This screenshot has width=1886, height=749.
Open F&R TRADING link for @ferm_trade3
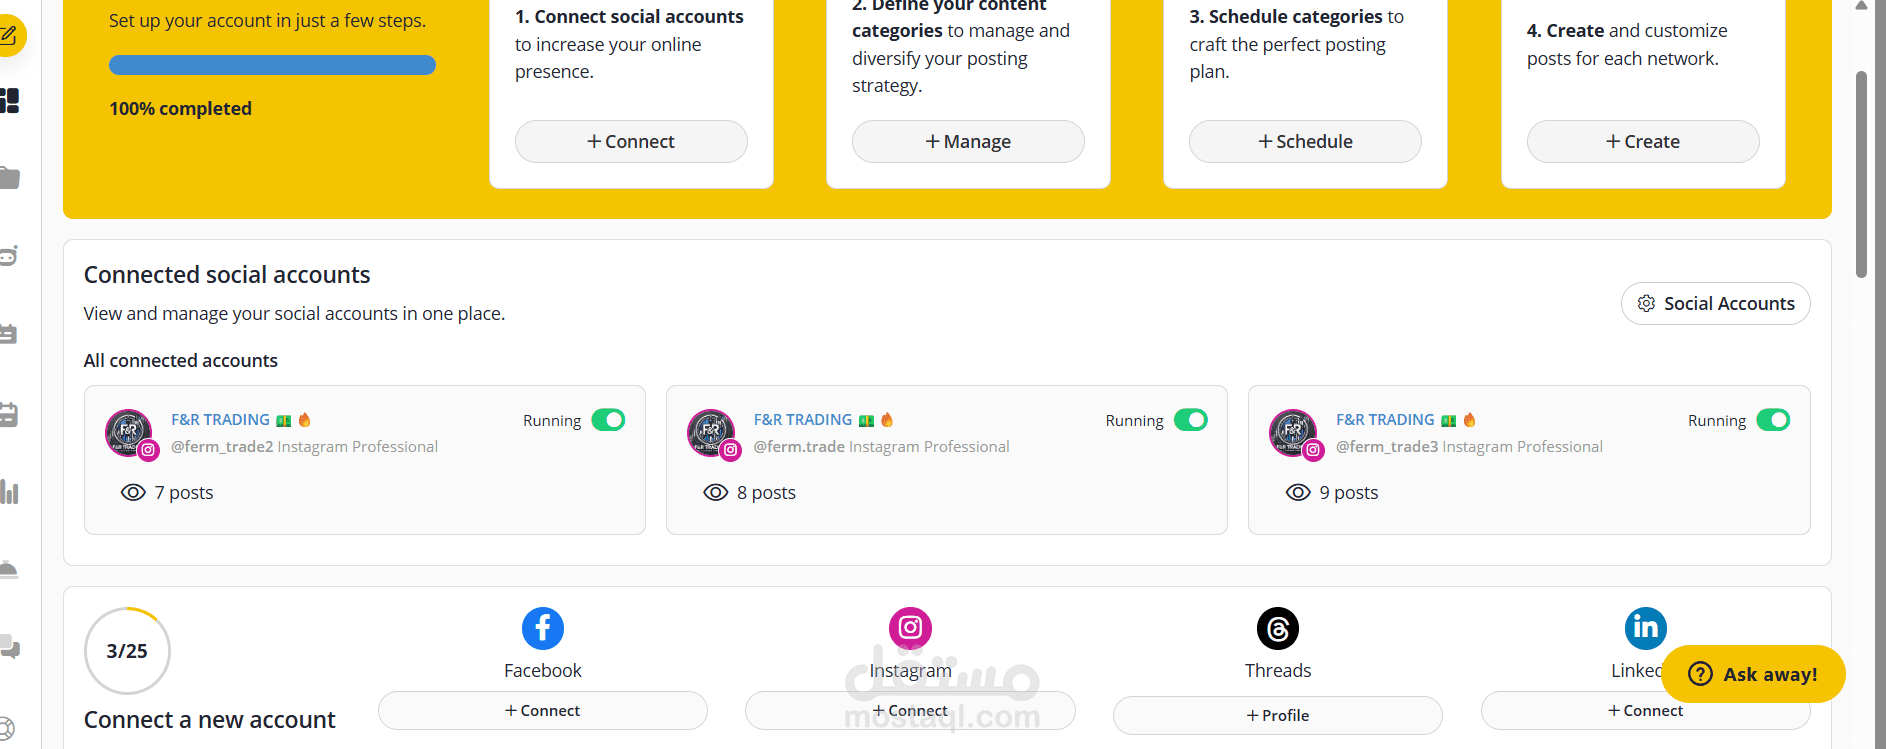[1385, 419]
